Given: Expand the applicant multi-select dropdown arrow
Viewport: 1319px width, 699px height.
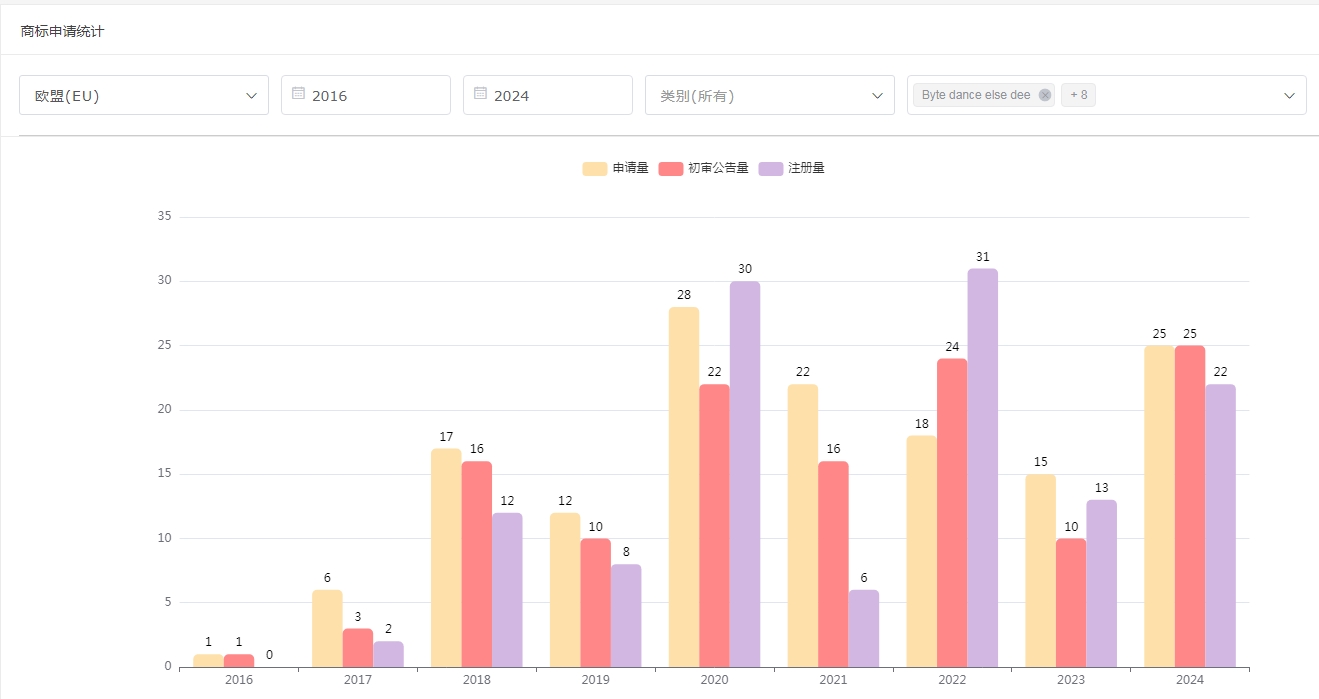Looking at the screenshot, I should click(1289, 95).
